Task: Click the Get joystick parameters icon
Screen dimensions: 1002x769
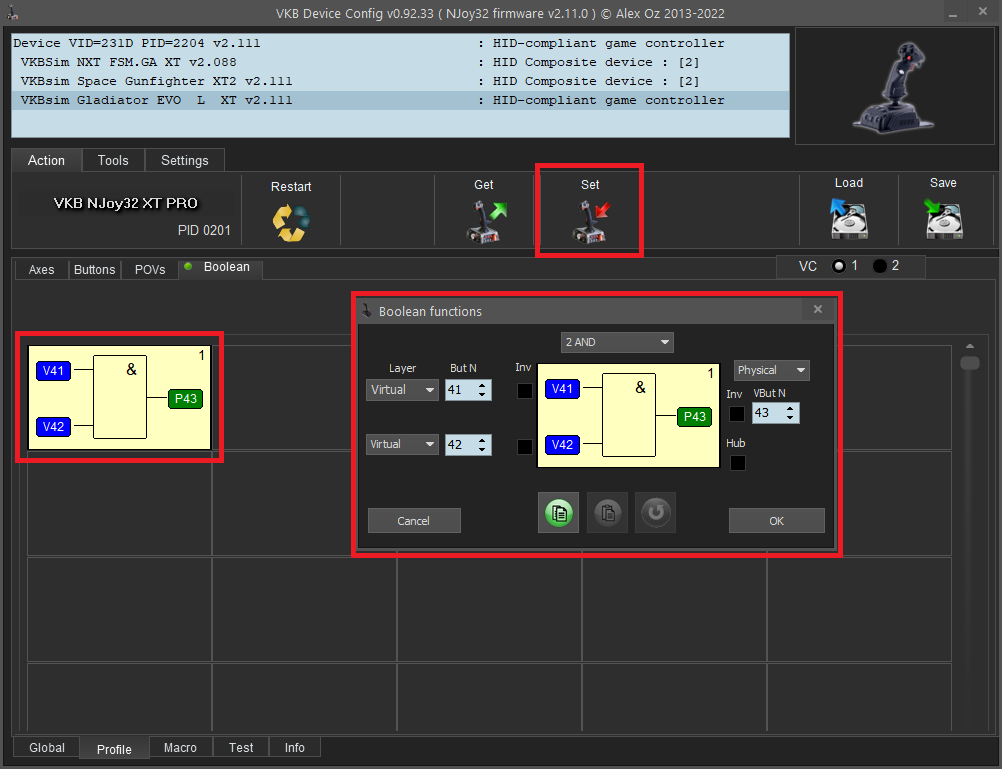Action: tap(487, 221)
